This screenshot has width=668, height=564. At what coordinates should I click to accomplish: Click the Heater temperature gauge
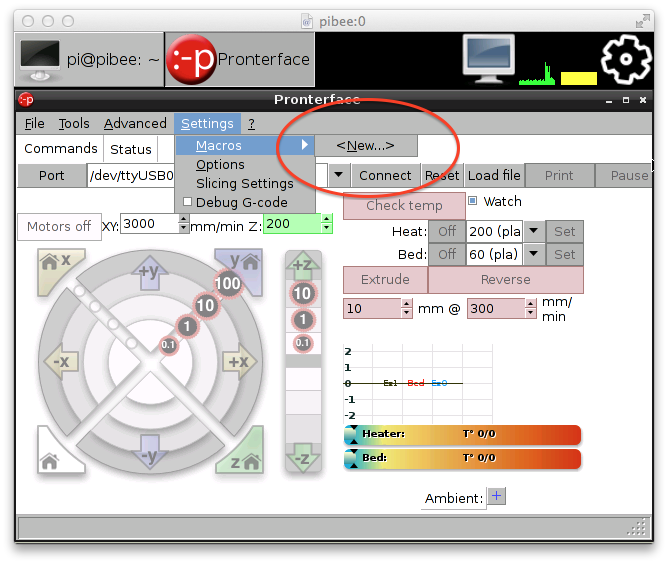point(462,435)
